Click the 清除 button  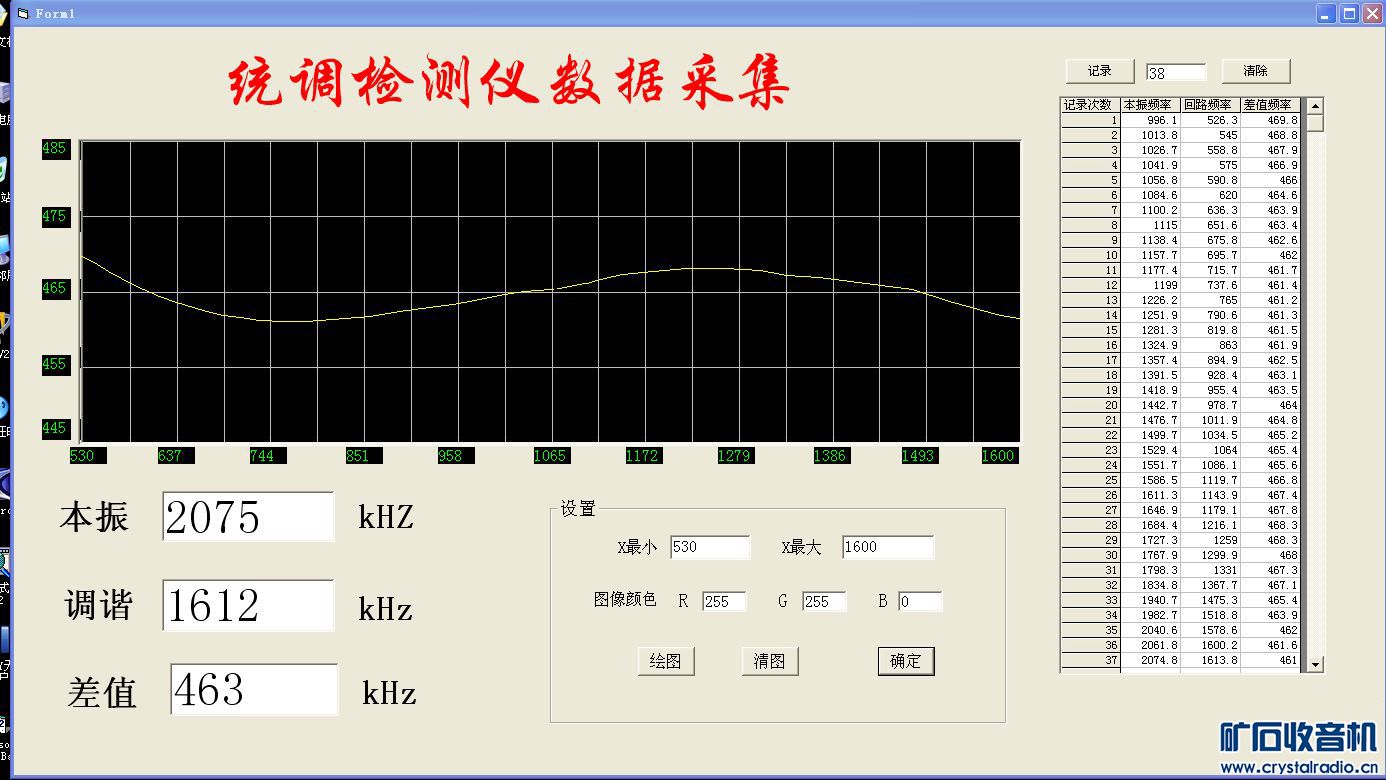1256,71
